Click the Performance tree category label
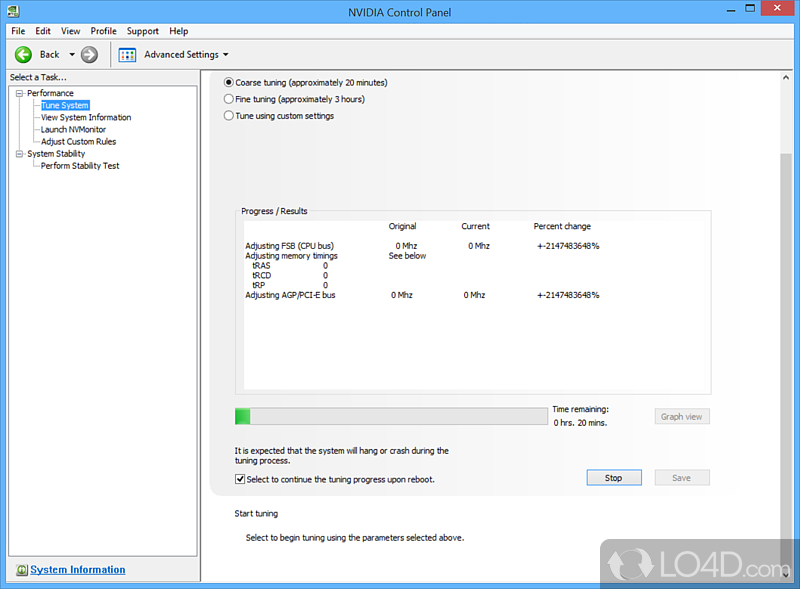The height and width of the screenshot is (589, 800). pos(51,93)
